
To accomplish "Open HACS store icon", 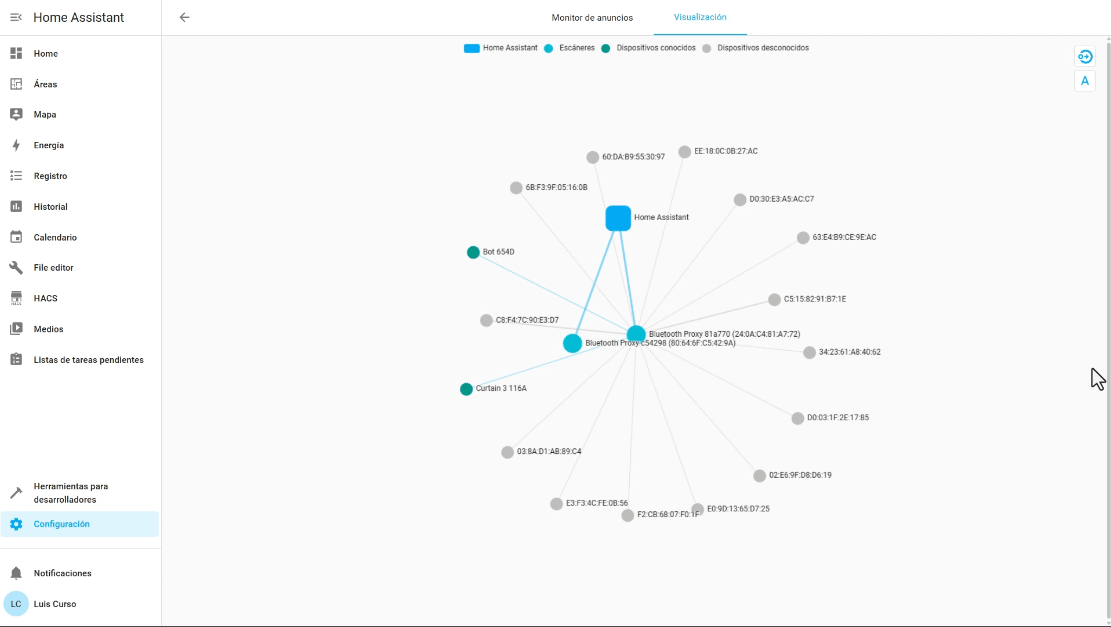I will coord(16,298).
